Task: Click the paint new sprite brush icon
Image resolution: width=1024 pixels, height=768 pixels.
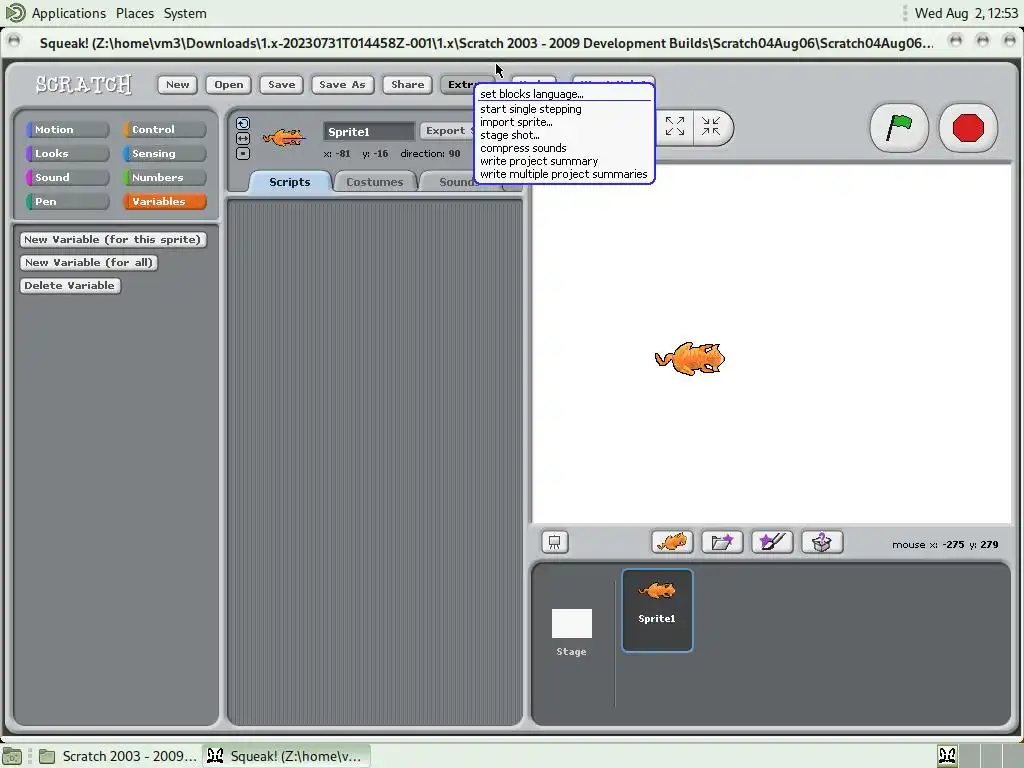Action: click(773, 542)
